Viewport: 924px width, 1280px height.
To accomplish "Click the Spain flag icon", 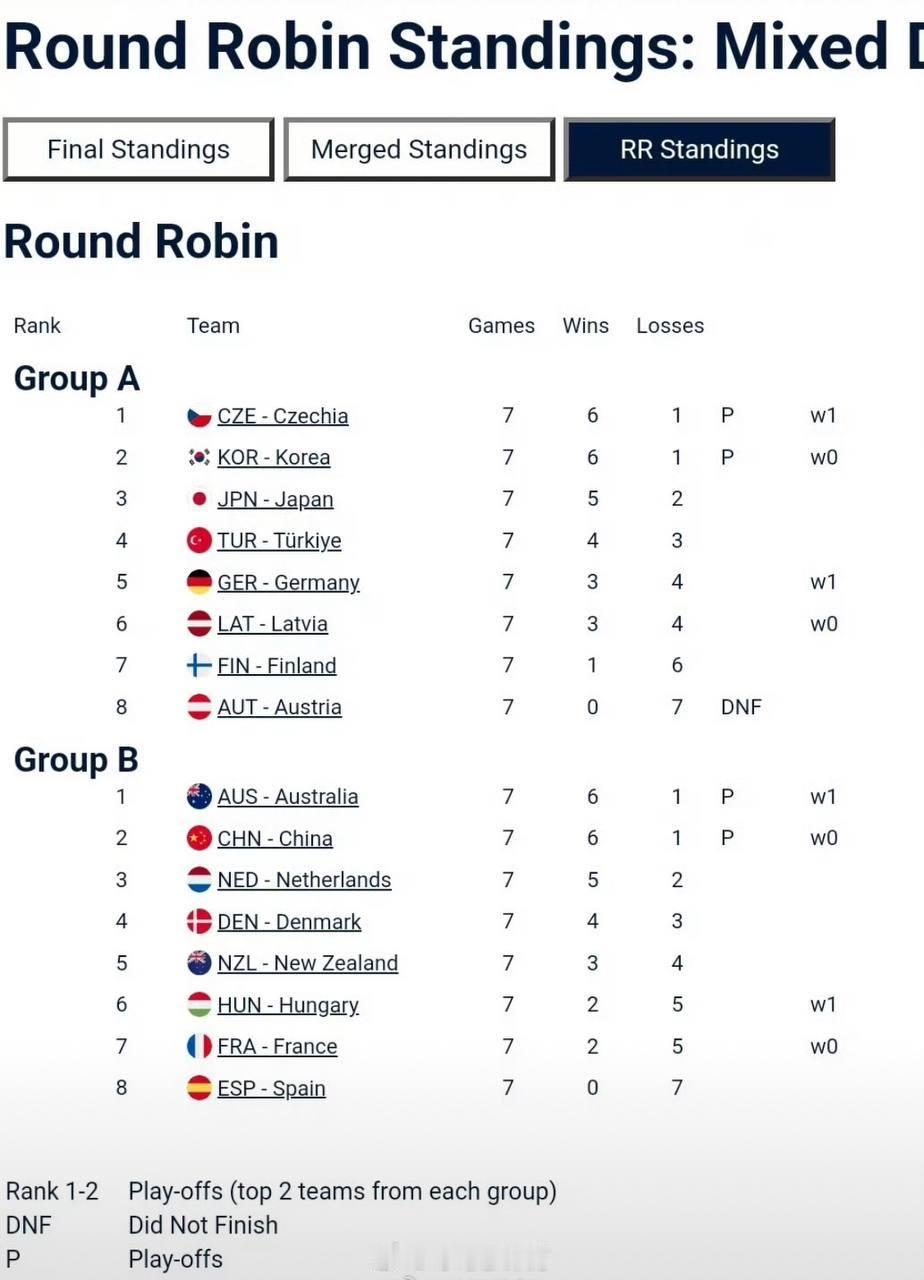I will [199, 1089].
